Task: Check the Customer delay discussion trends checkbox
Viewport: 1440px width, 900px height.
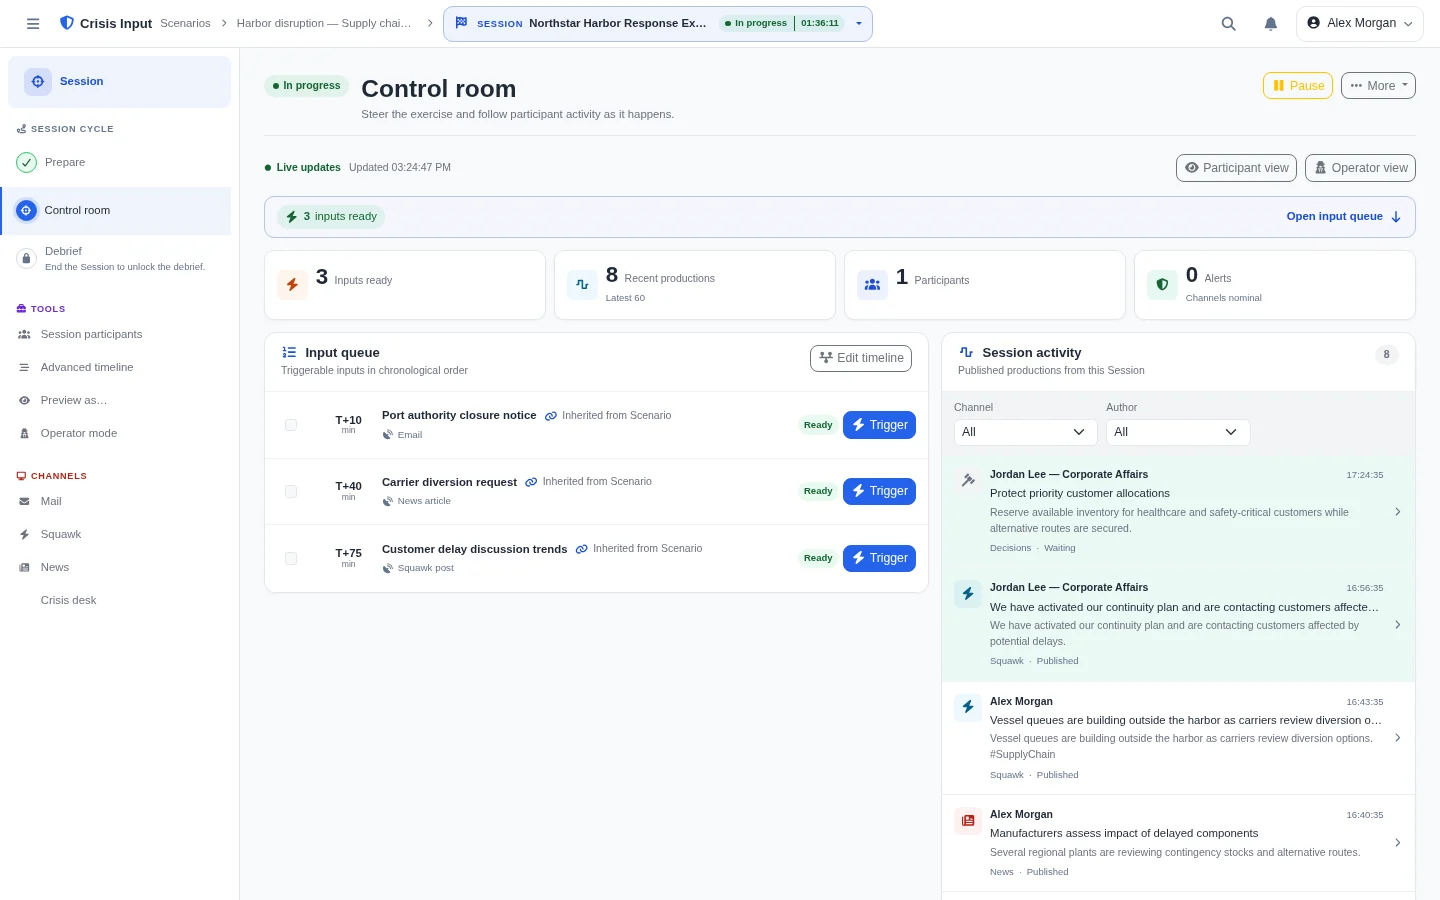Action: click(291, 558)
